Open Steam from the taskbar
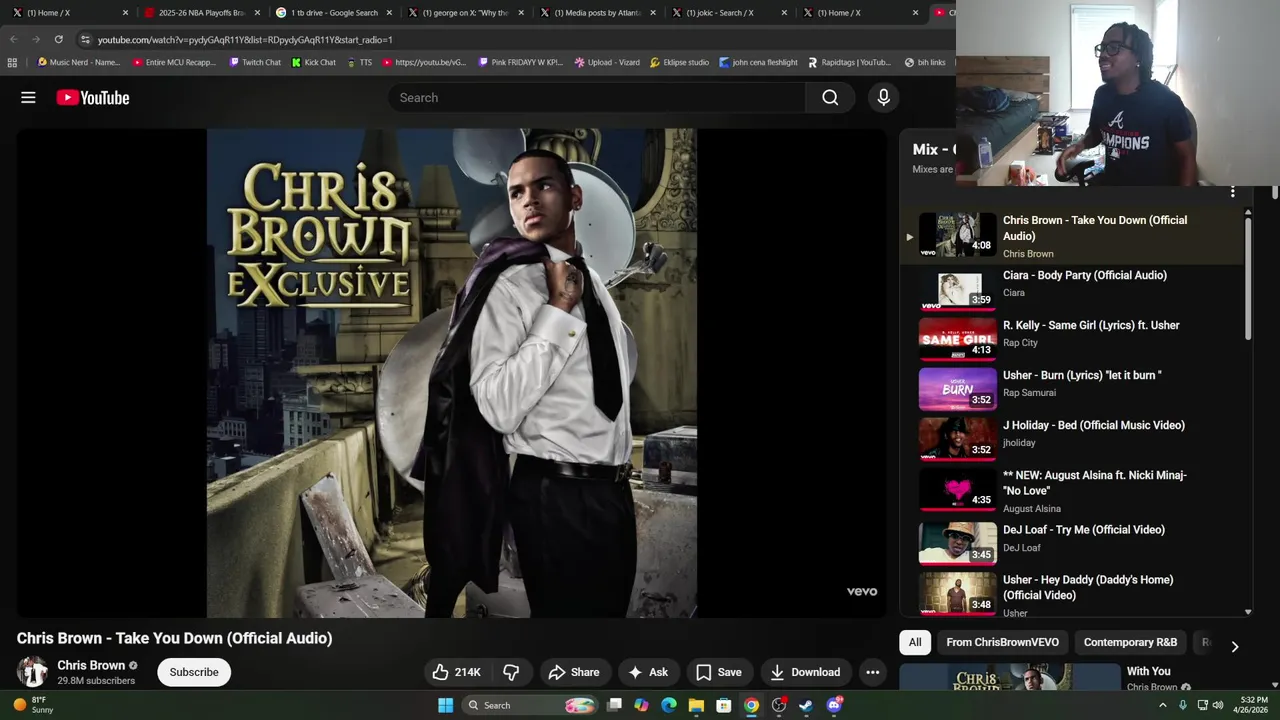 pos(806,705)
